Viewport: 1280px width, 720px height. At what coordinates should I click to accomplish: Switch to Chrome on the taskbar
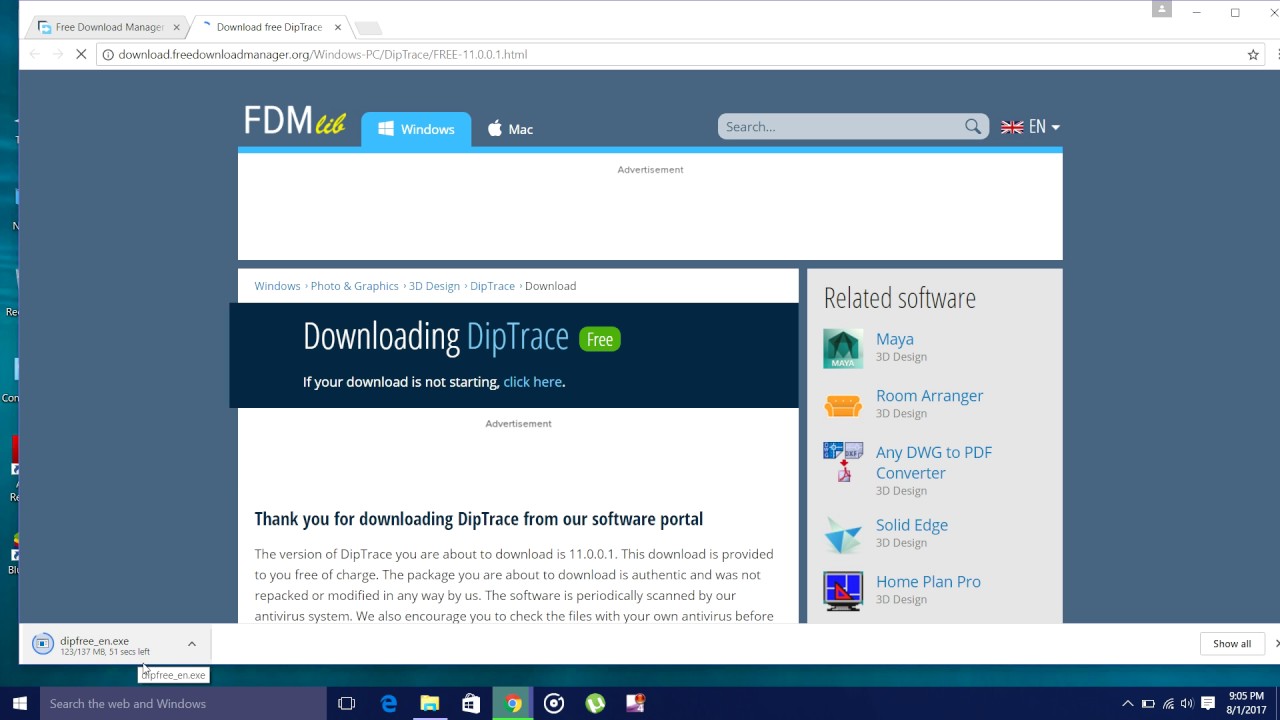click(513, 704)
